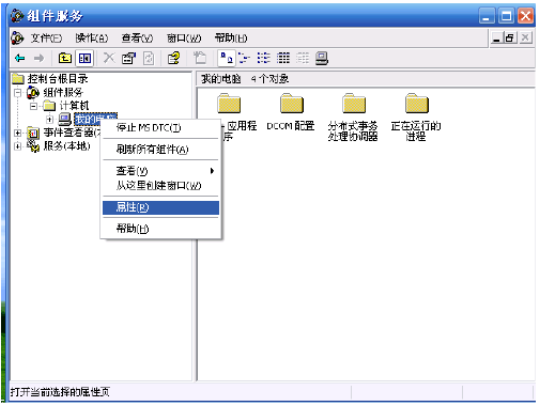Toggle the Show/Hide console tree icon
The image size is (537, 404).
[84, 58]
